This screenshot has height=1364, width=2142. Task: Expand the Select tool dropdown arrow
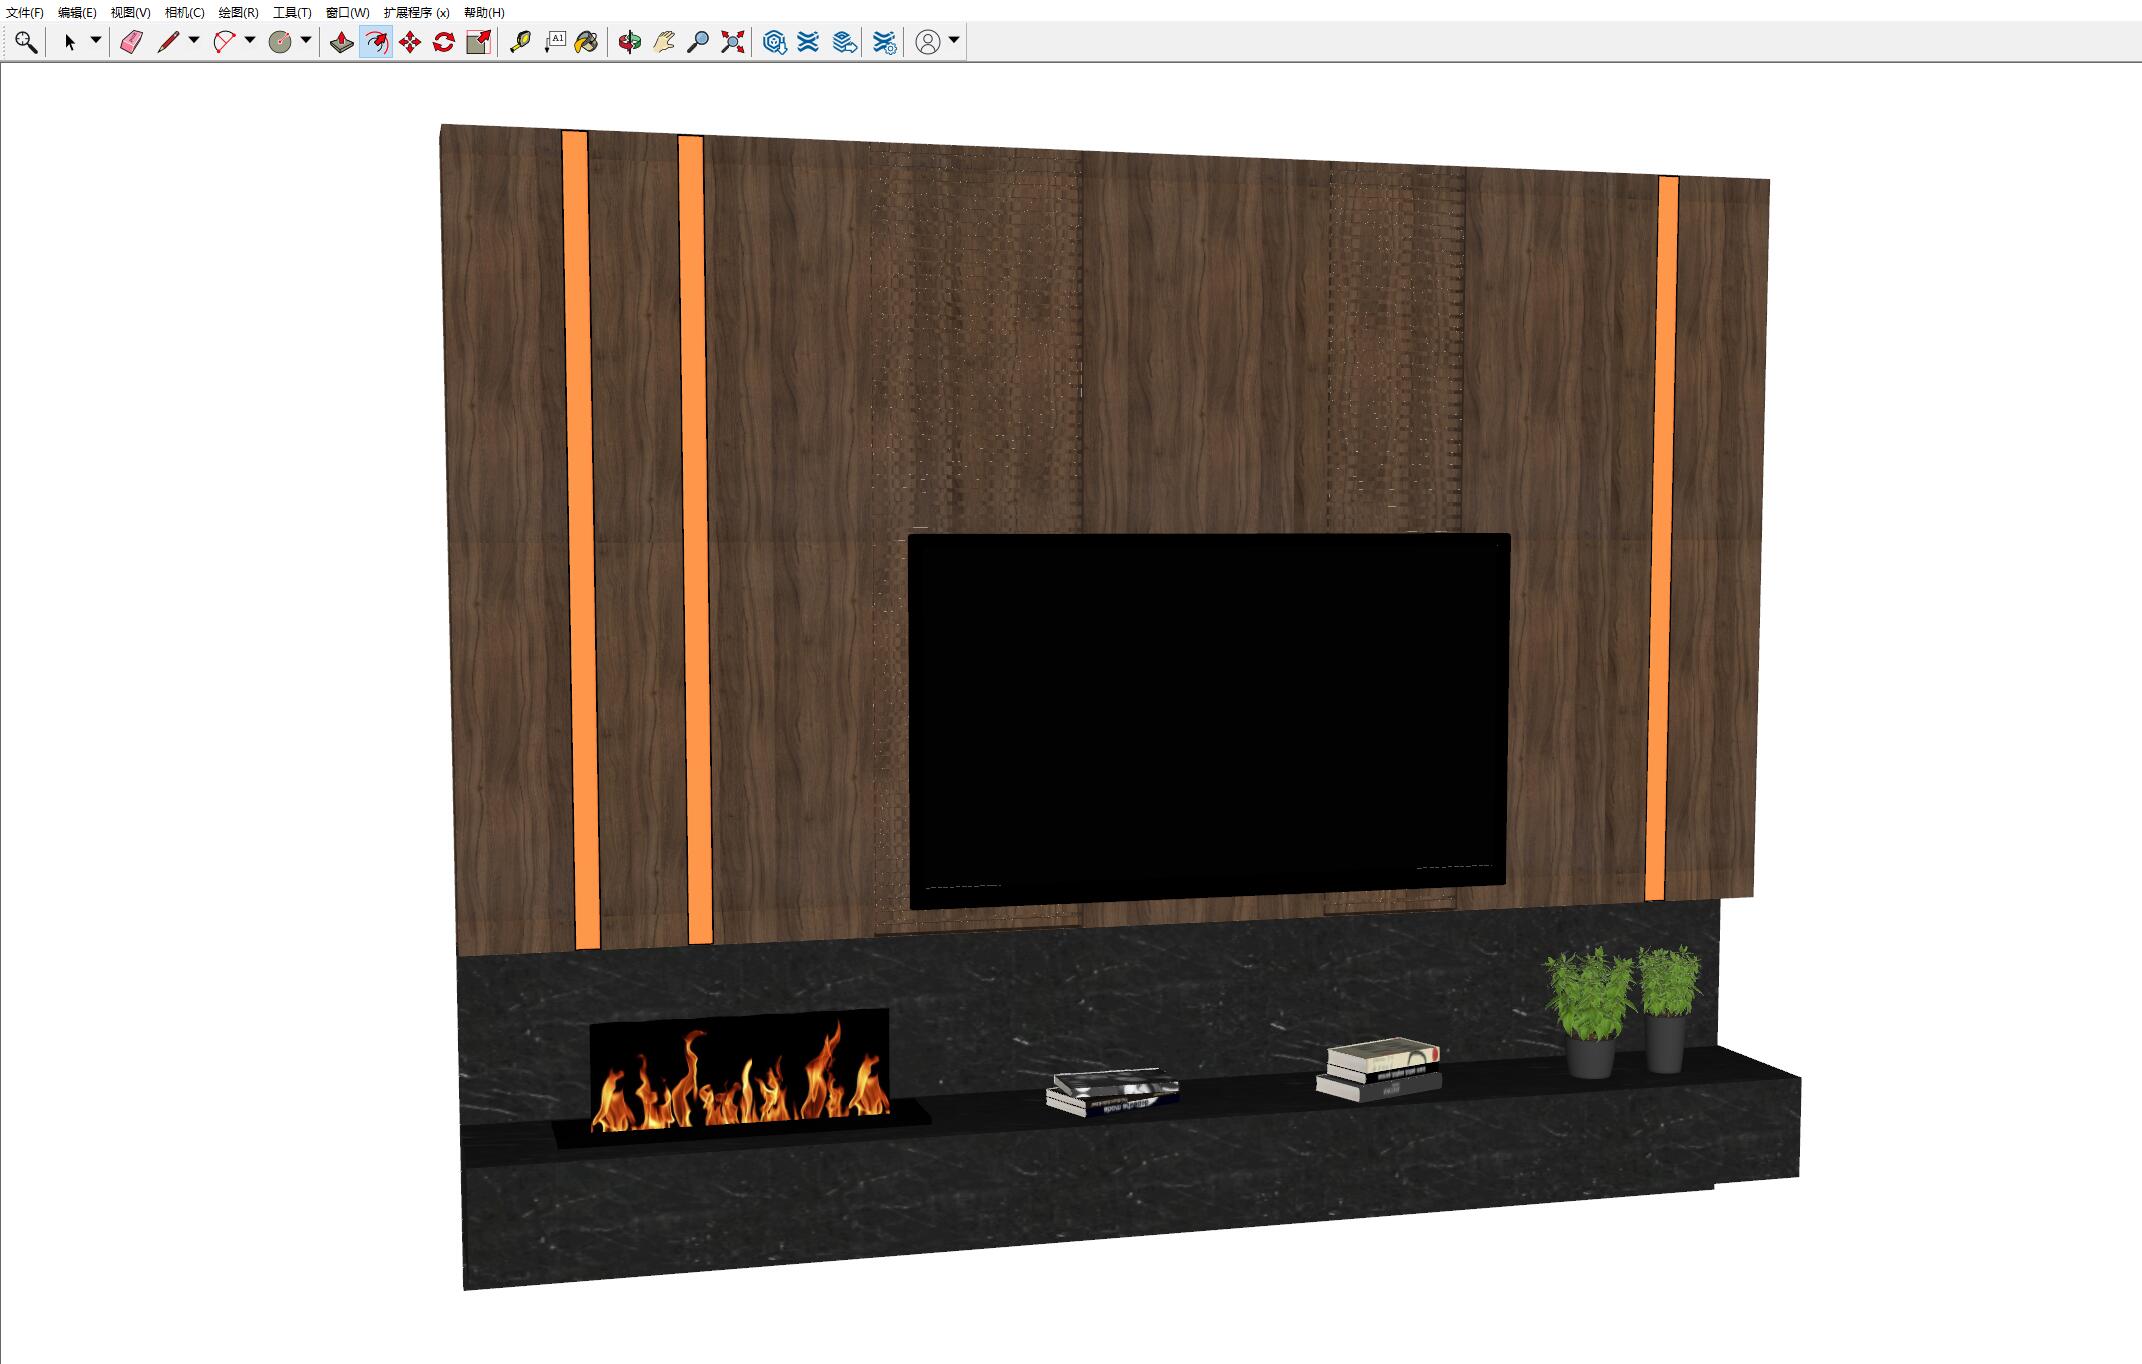click(96, 41)
